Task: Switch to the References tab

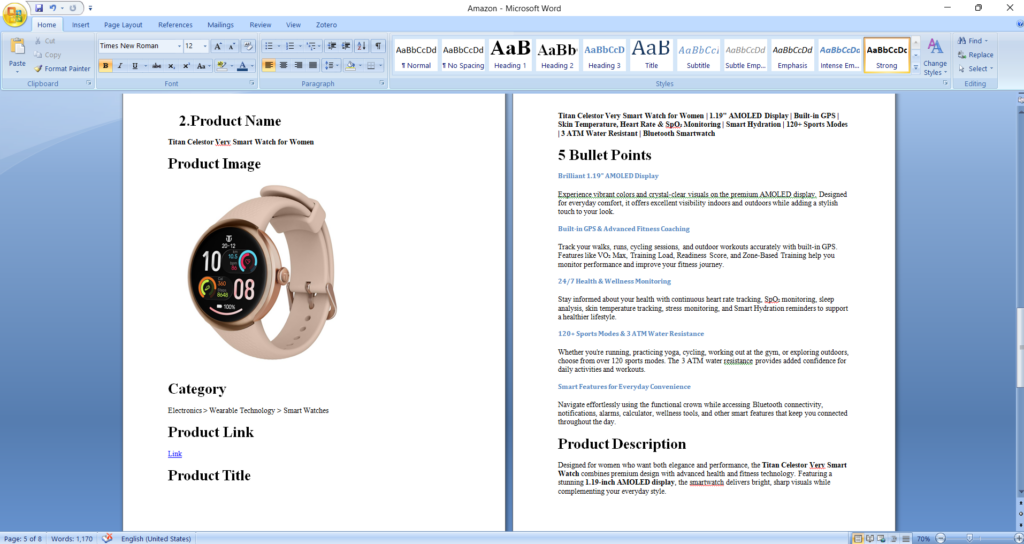Action: click(174, 25)
